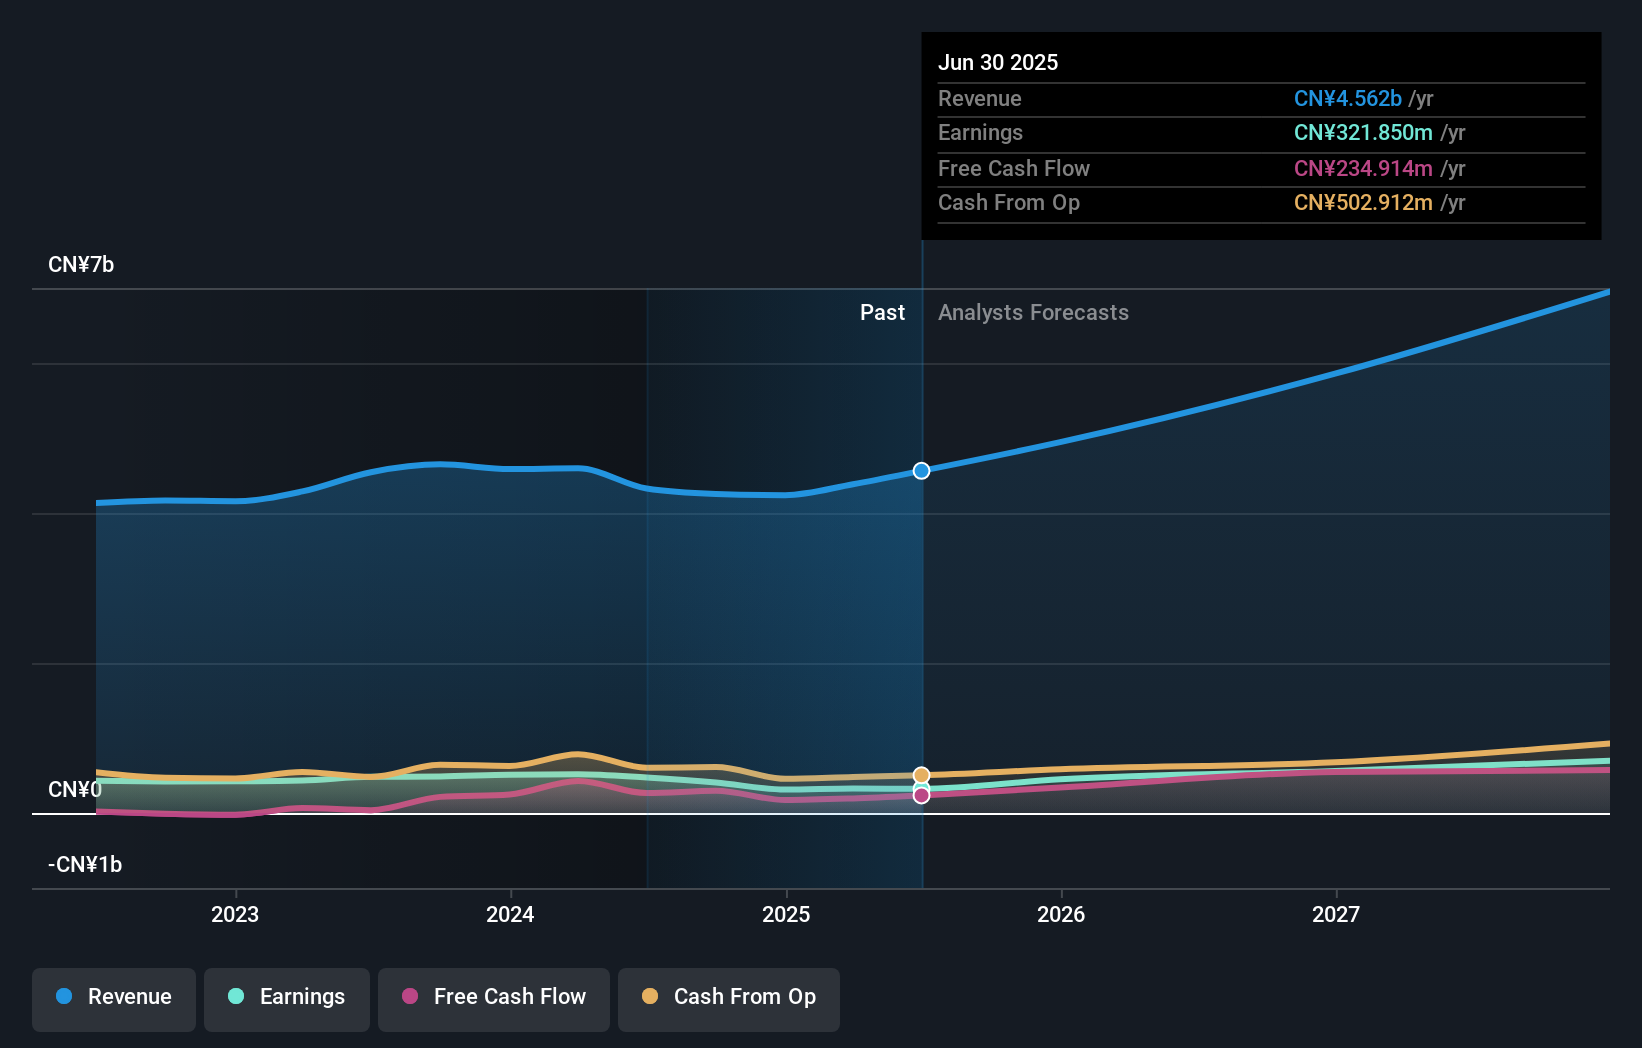Select the orange Cash From Op data point
This screenshot has height=1048, width=1642.
point(921,775)
